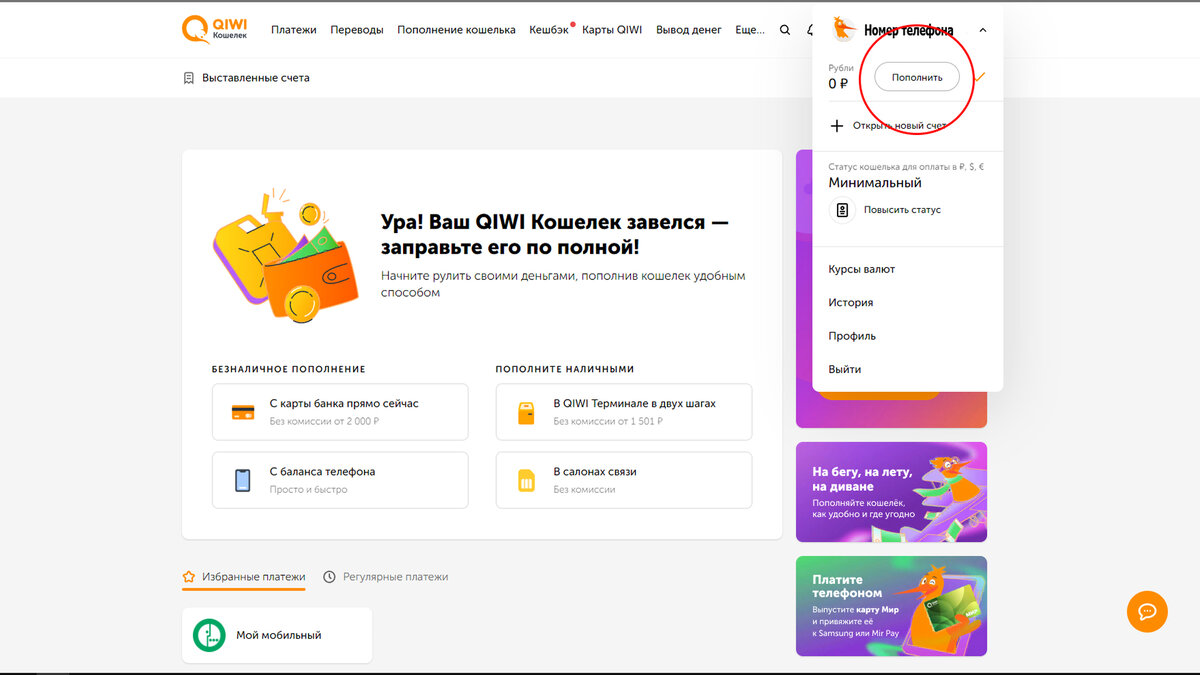Click the orange checkmark beside rubles account
Image resolution: width=1200 pixels, height=675 pixels.
coord(981,76)
